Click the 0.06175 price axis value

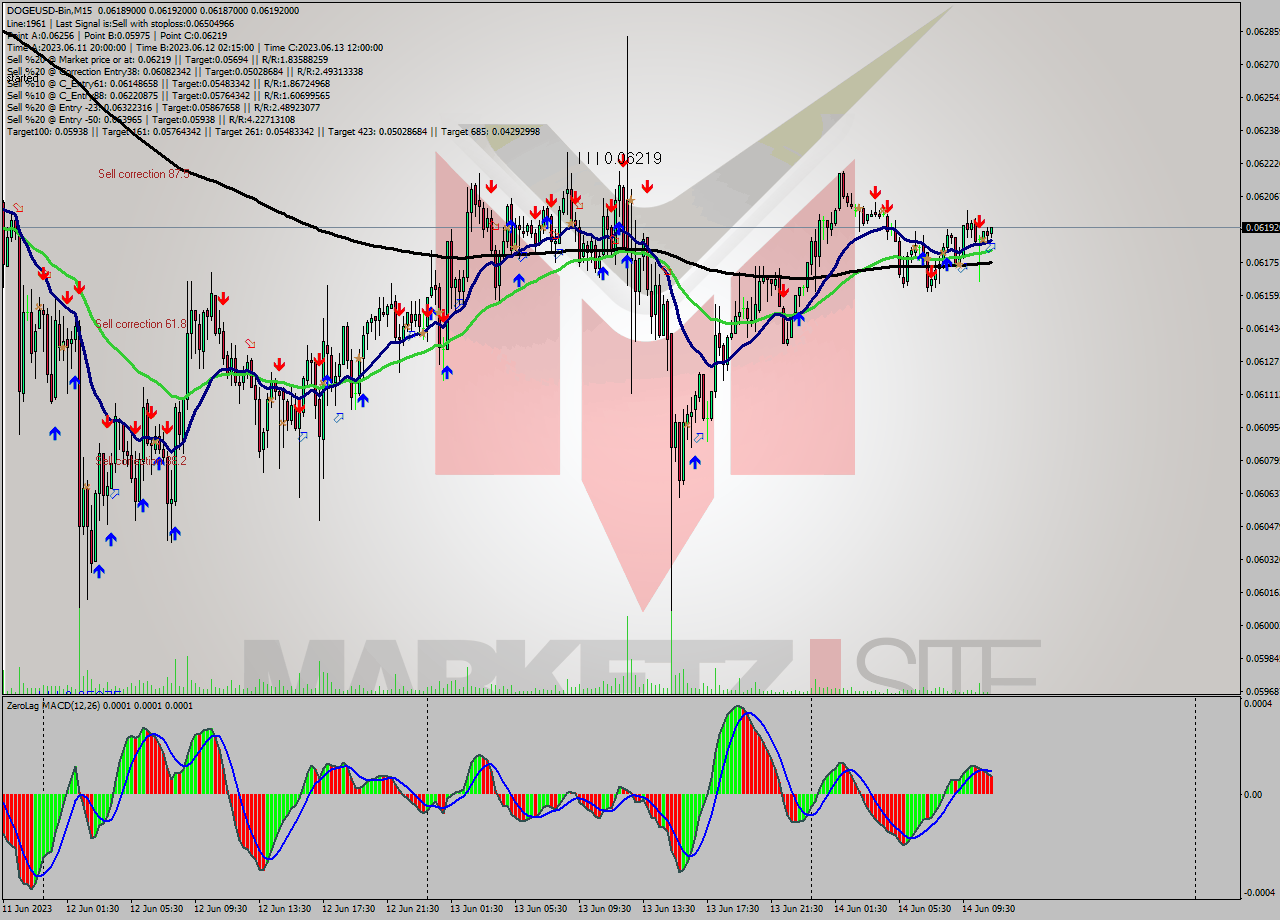(1262, 262)
